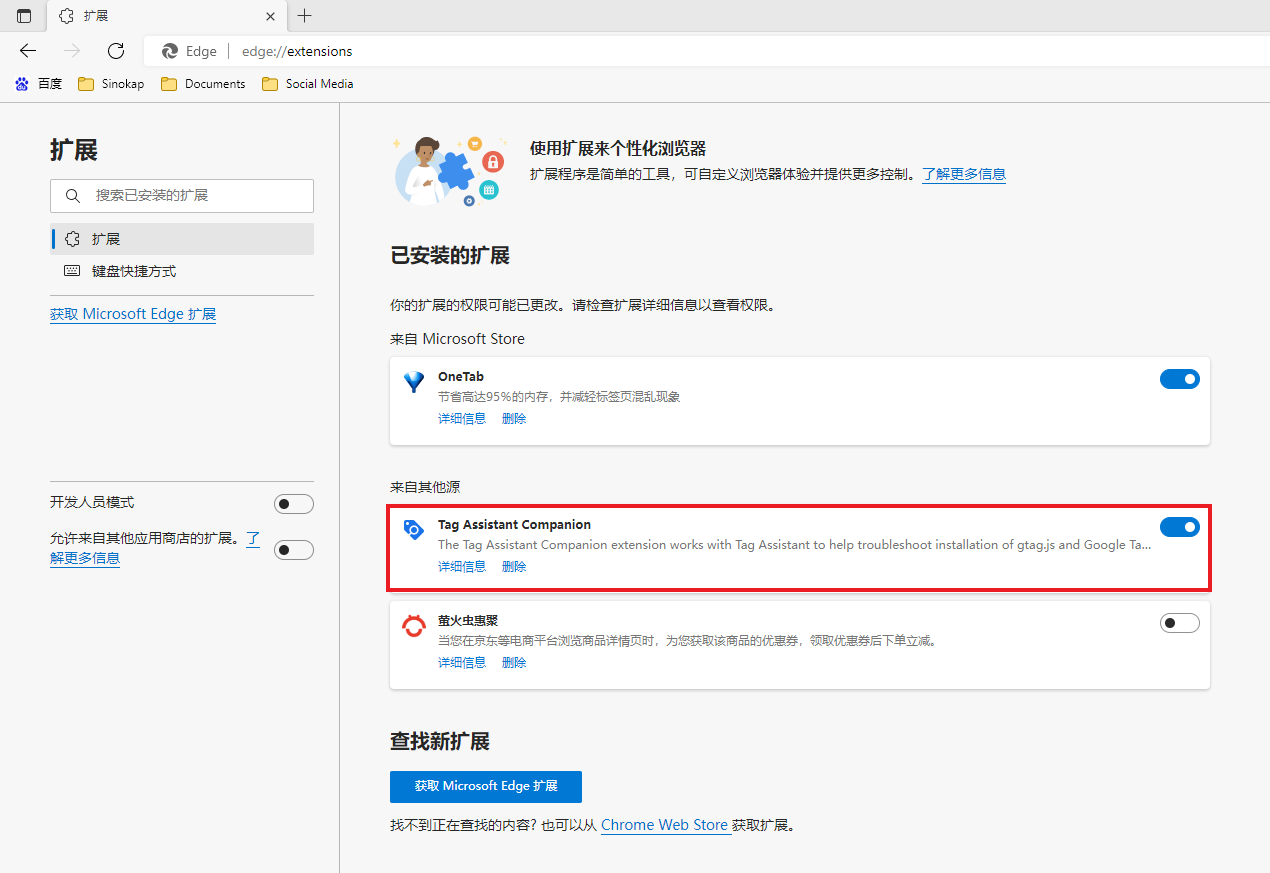This screenshot has height=873, width=1270.
Task: Open the 百度 bookmark
Action: [39, 84]
